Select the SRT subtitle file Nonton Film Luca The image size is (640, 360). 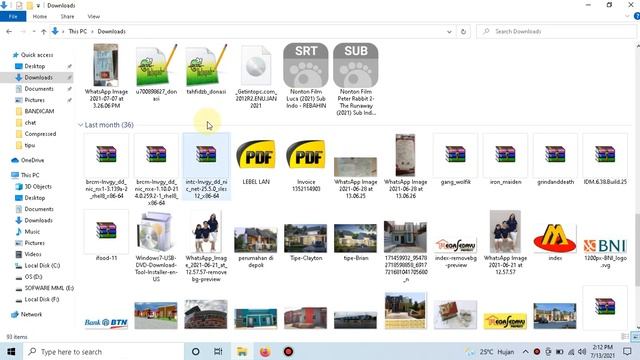(306, 76)
